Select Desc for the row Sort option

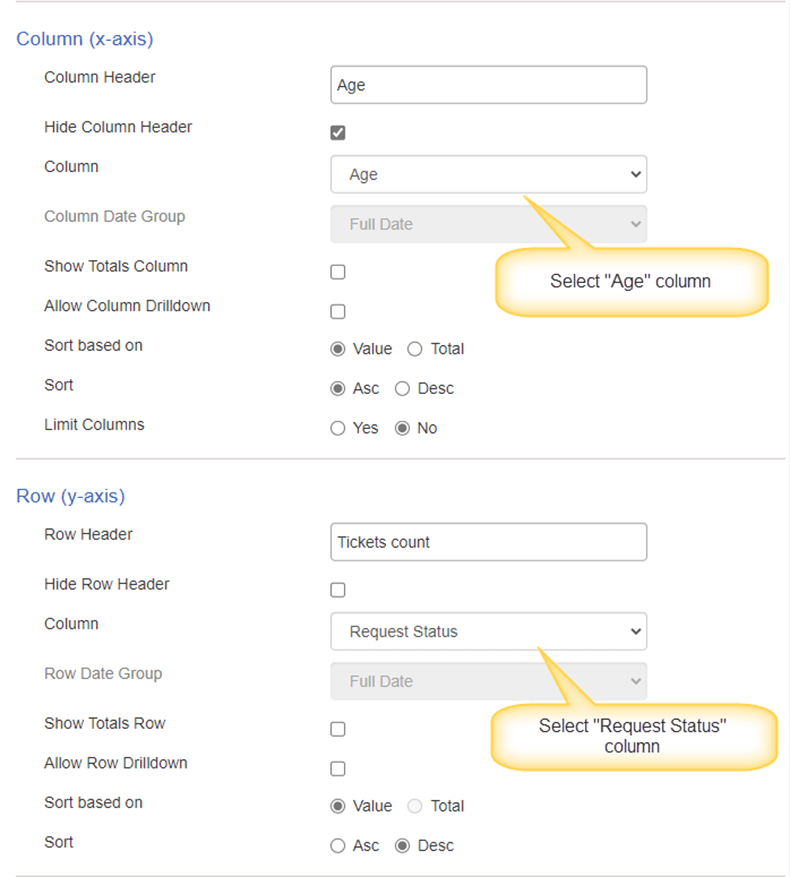click(x=402, y=846)
